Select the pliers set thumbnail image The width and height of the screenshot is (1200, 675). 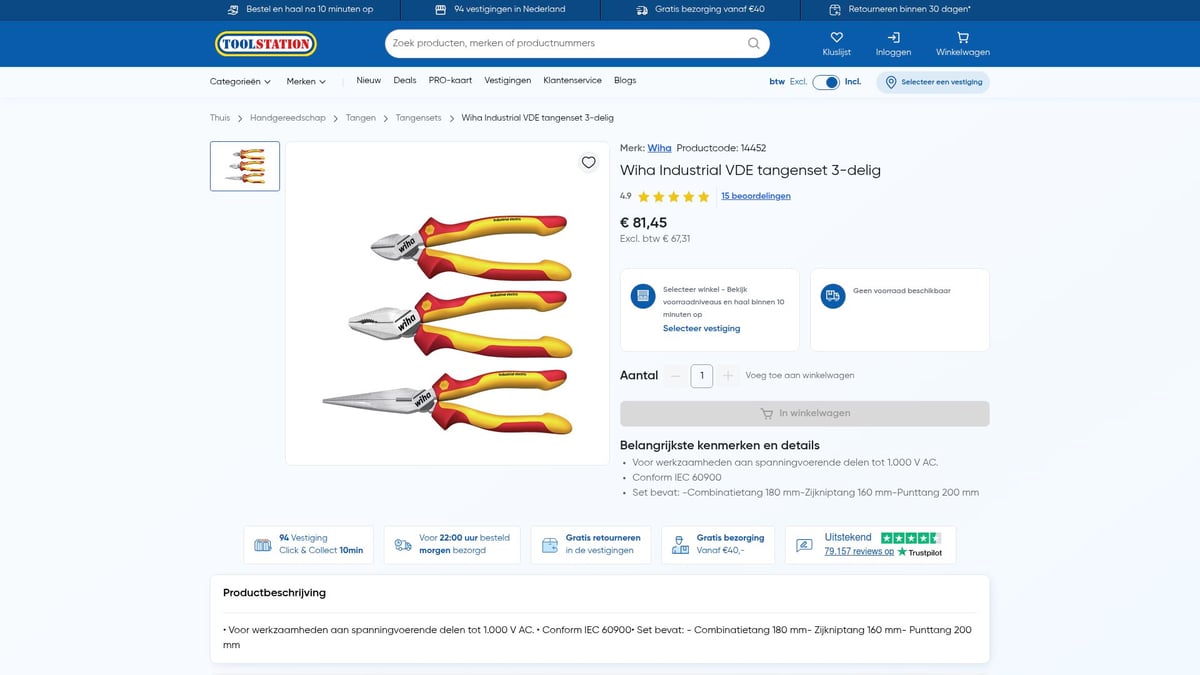click(245, 166)
